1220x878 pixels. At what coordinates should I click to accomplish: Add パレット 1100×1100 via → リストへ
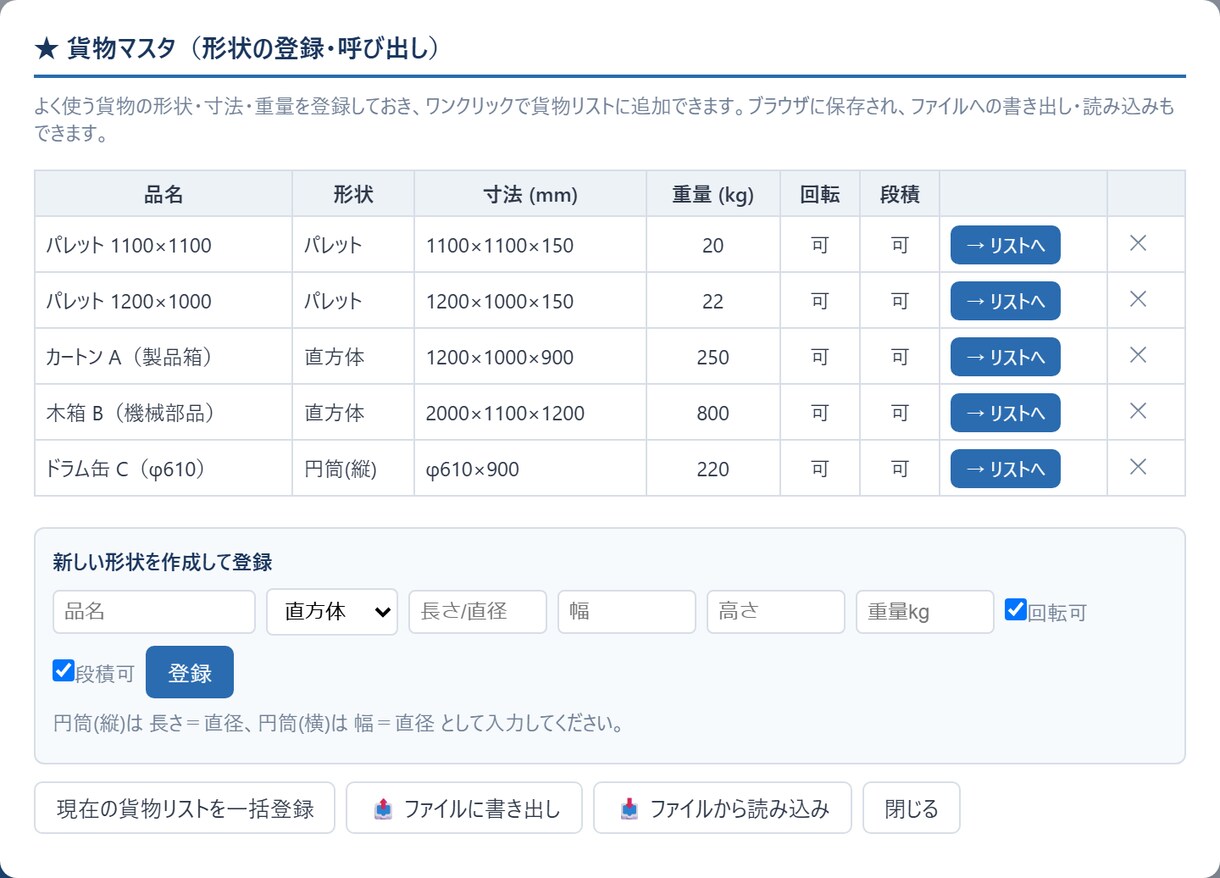pyautogui.click(x=1005, y=245)
